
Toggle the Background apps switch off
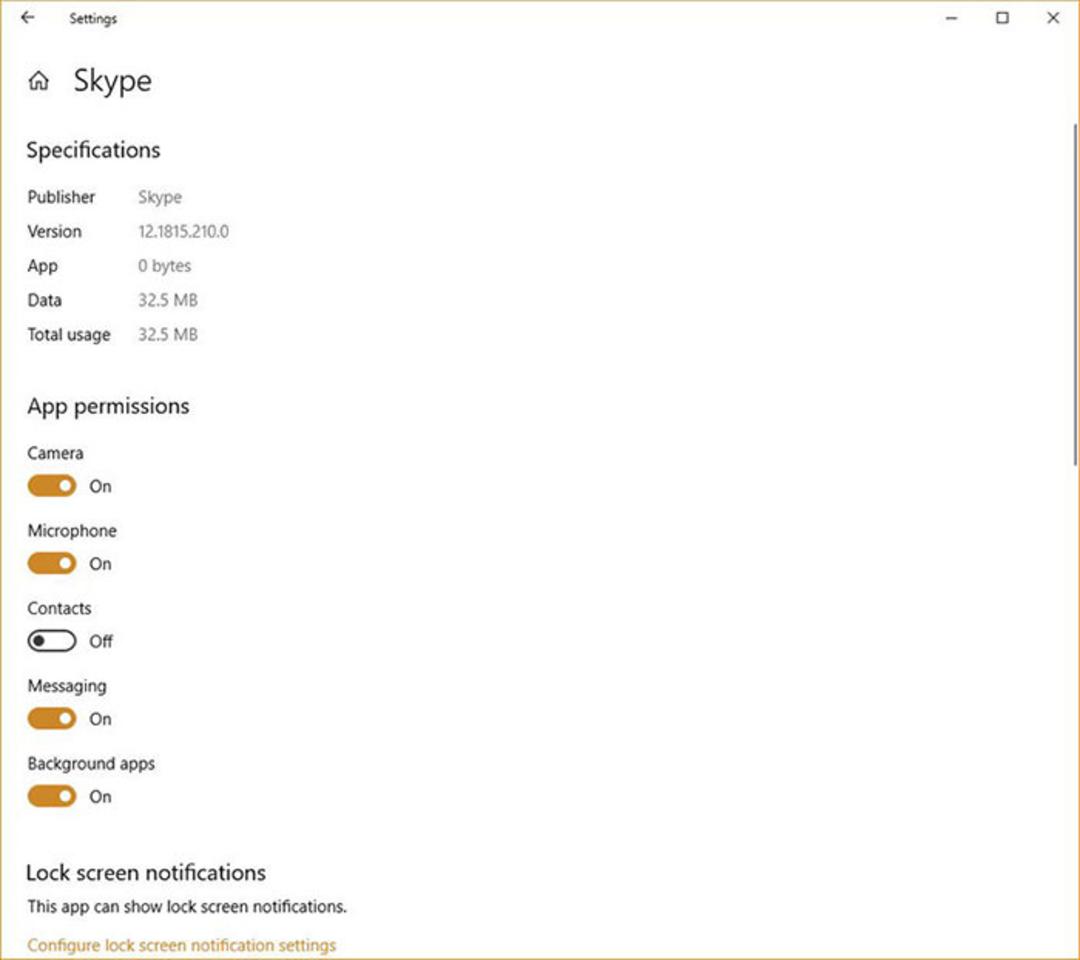pyautogui.click(x=52, y=797)
